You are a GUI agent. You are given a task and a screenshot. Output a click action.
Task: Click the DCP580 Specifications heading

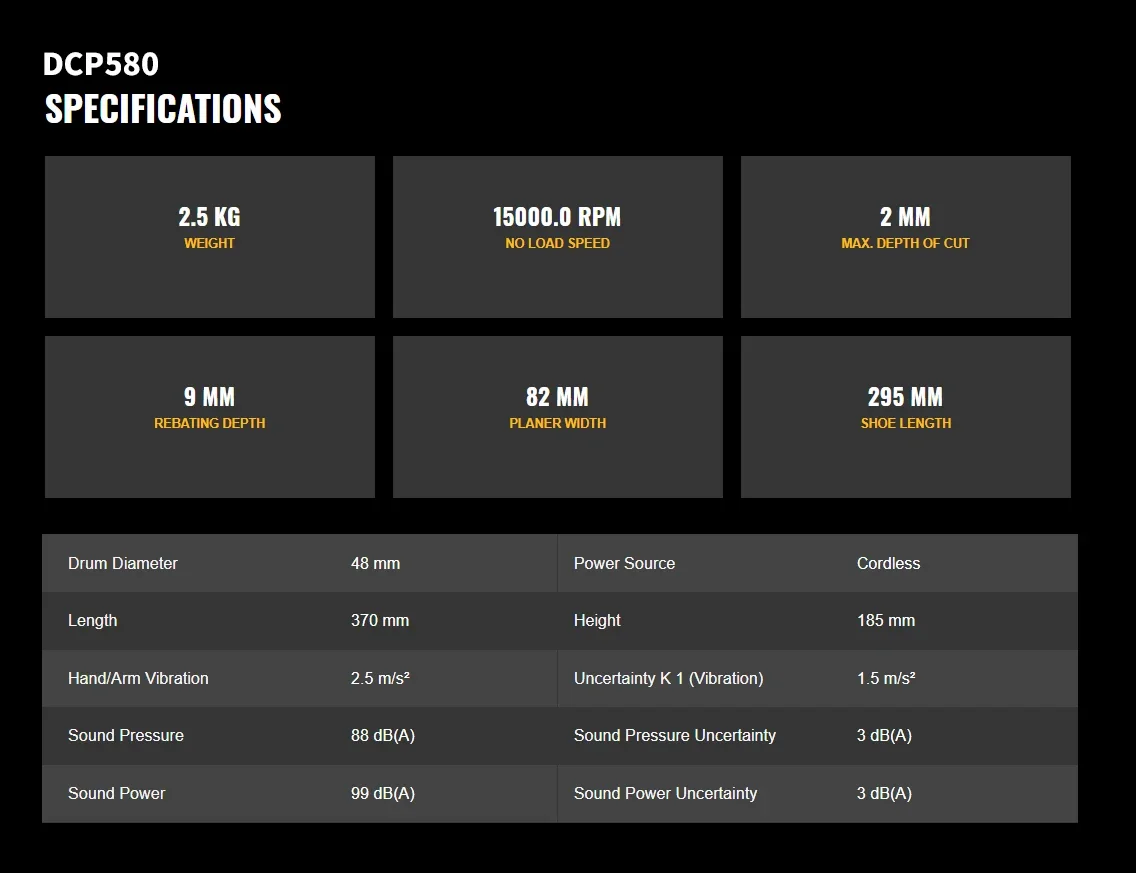[x=162, y=87]
